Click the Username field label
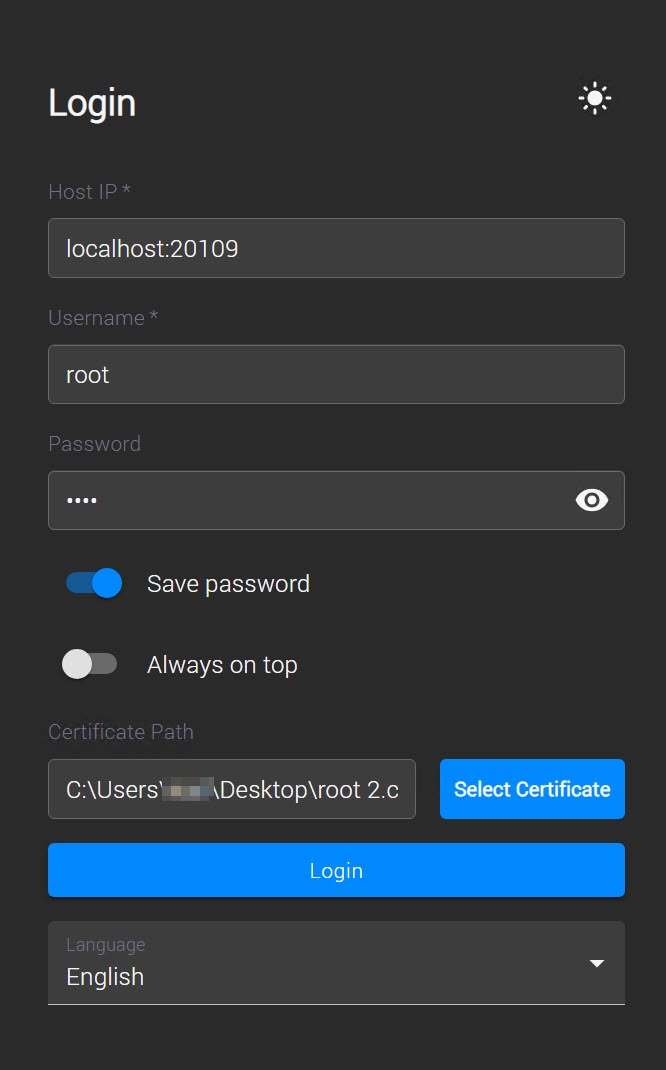This screenshot has height=1070, width=666. 103,318
